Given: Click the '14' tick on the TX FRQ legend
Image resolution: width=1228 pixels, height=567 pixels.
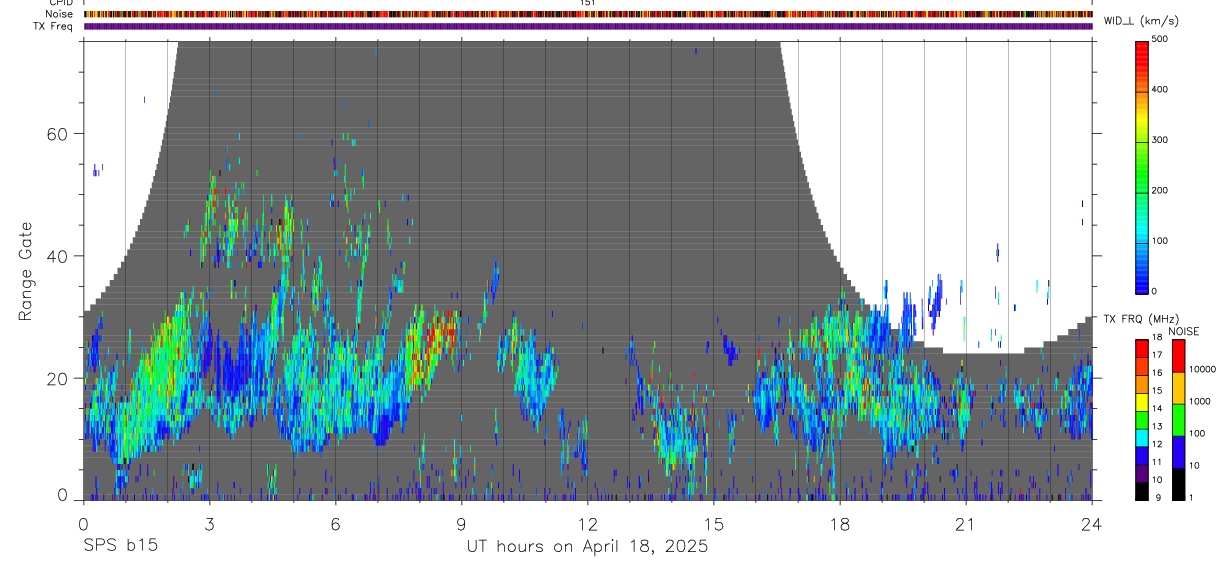Looking at the screenshot, I should 1157,408.
